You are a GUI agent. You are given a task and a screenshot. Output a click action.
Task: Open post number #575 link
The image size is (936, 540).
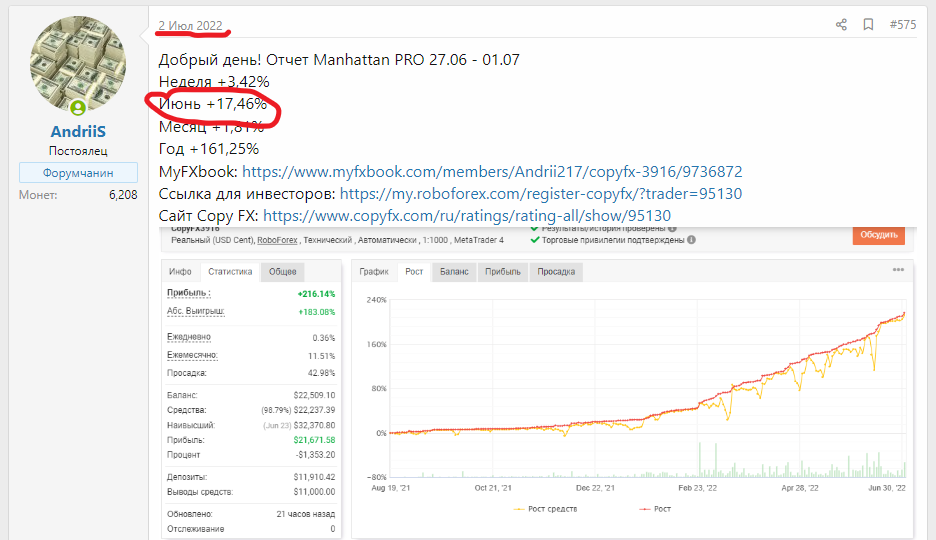[x=903, y=24]
